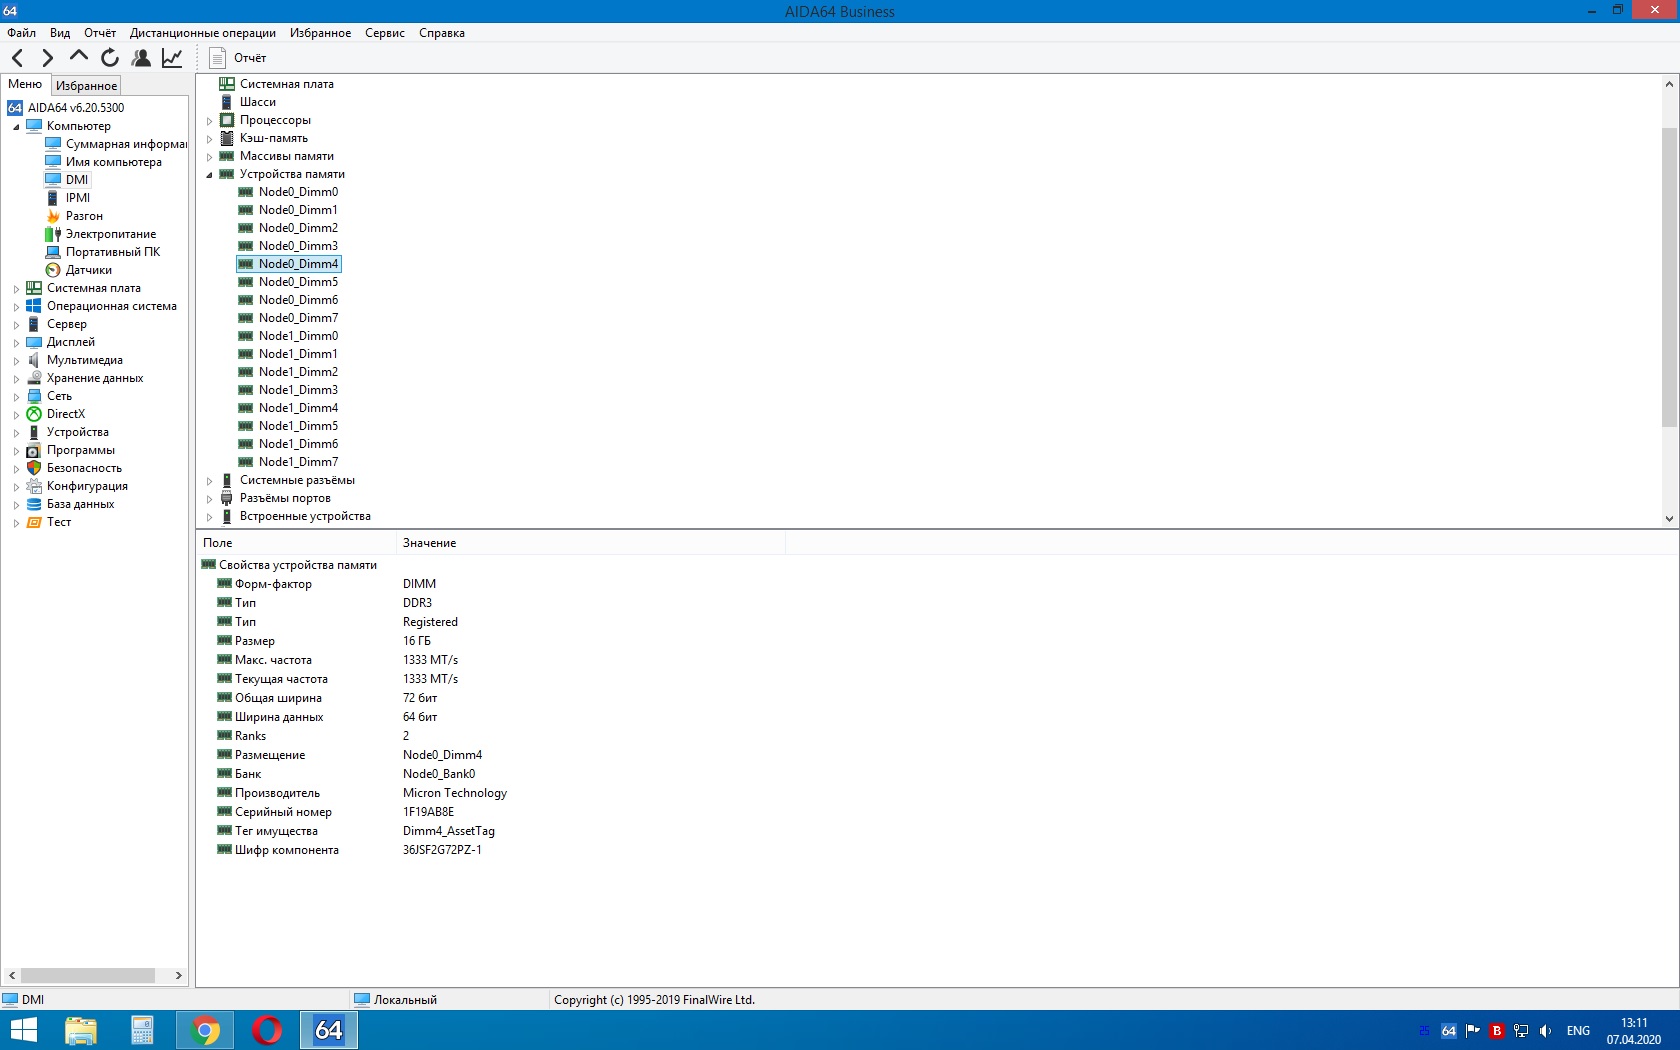The height and width of the screenshot is (1050, 1680).
Task: Select the Суммарная информация icon
Action: coord(53,144)
